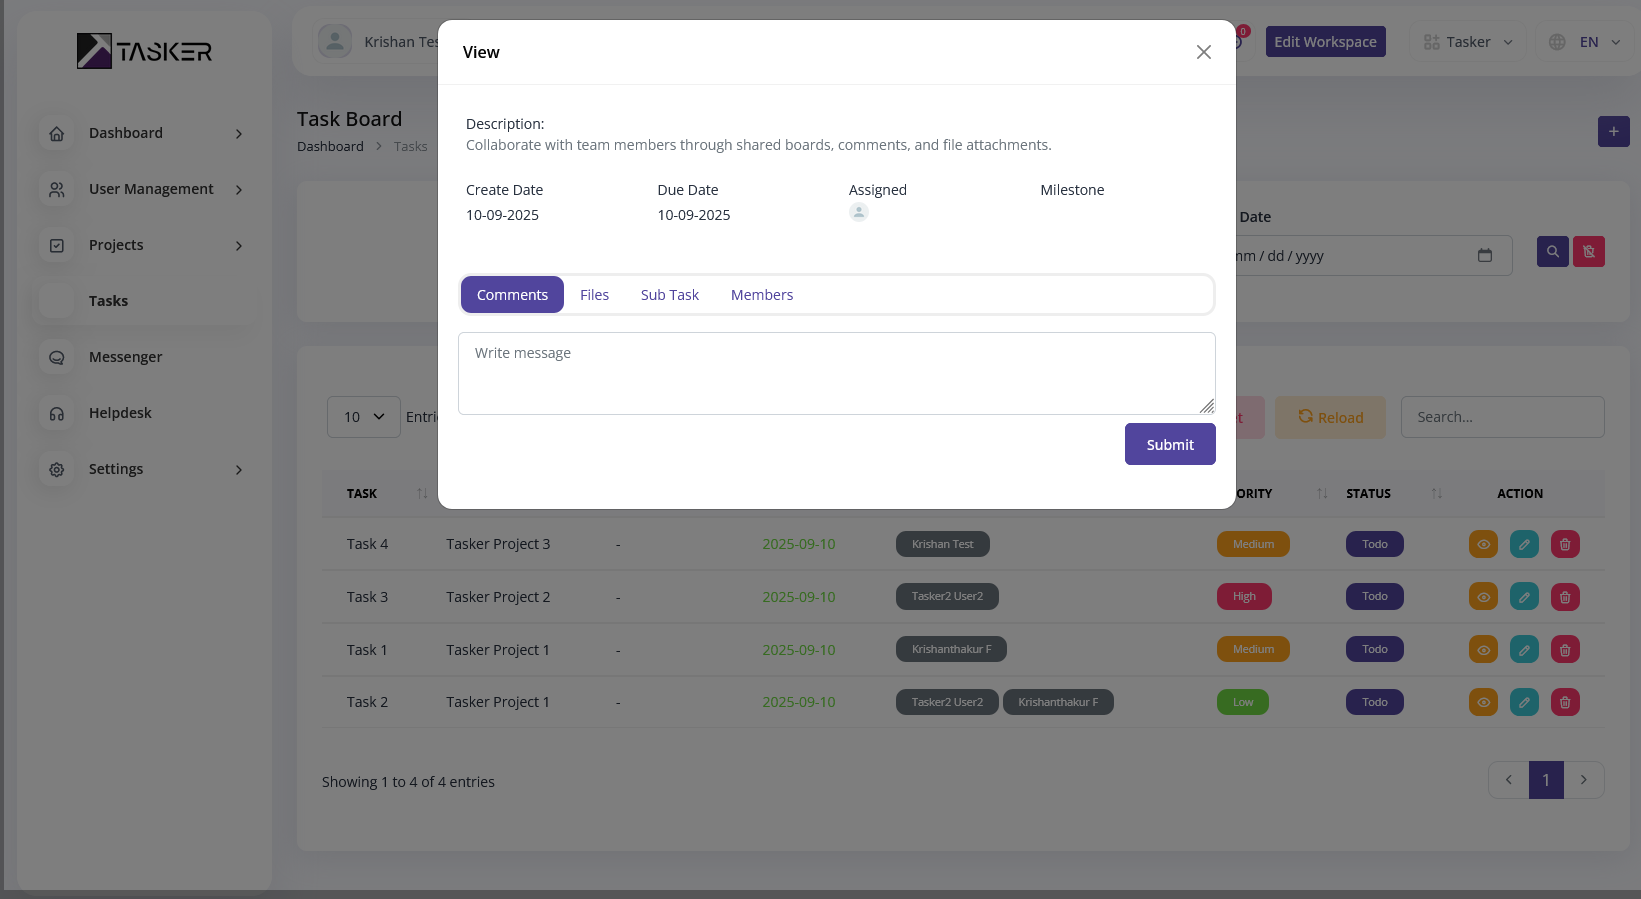Open the entries per page dropdown

click(x=363, y=417)
